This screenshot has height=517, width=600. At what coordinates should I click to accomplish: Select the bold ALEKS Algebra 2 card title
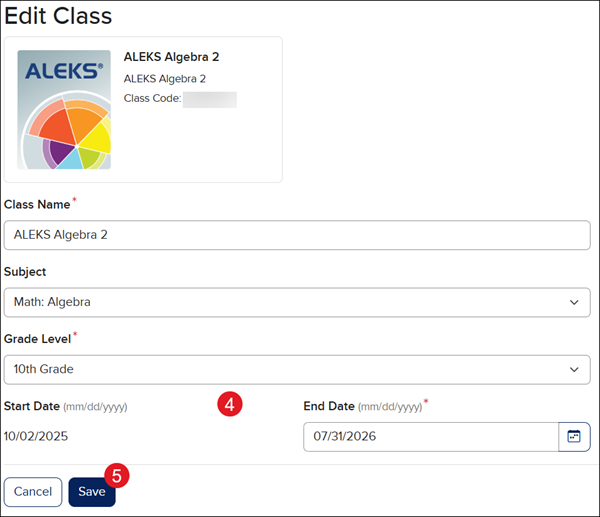click(171, 57)
